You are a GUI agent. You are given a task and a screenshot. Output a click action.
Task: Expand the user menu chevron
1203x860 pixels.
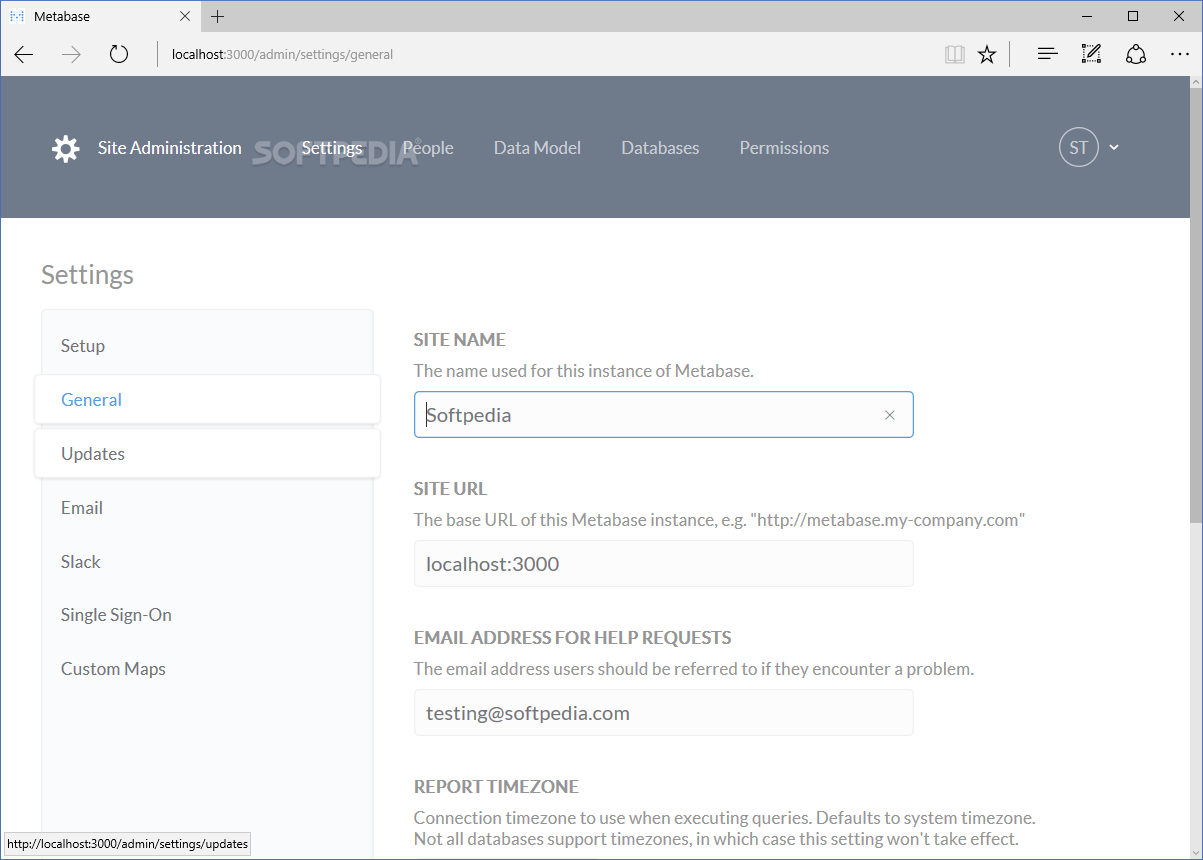click(x=1114, y=148)
